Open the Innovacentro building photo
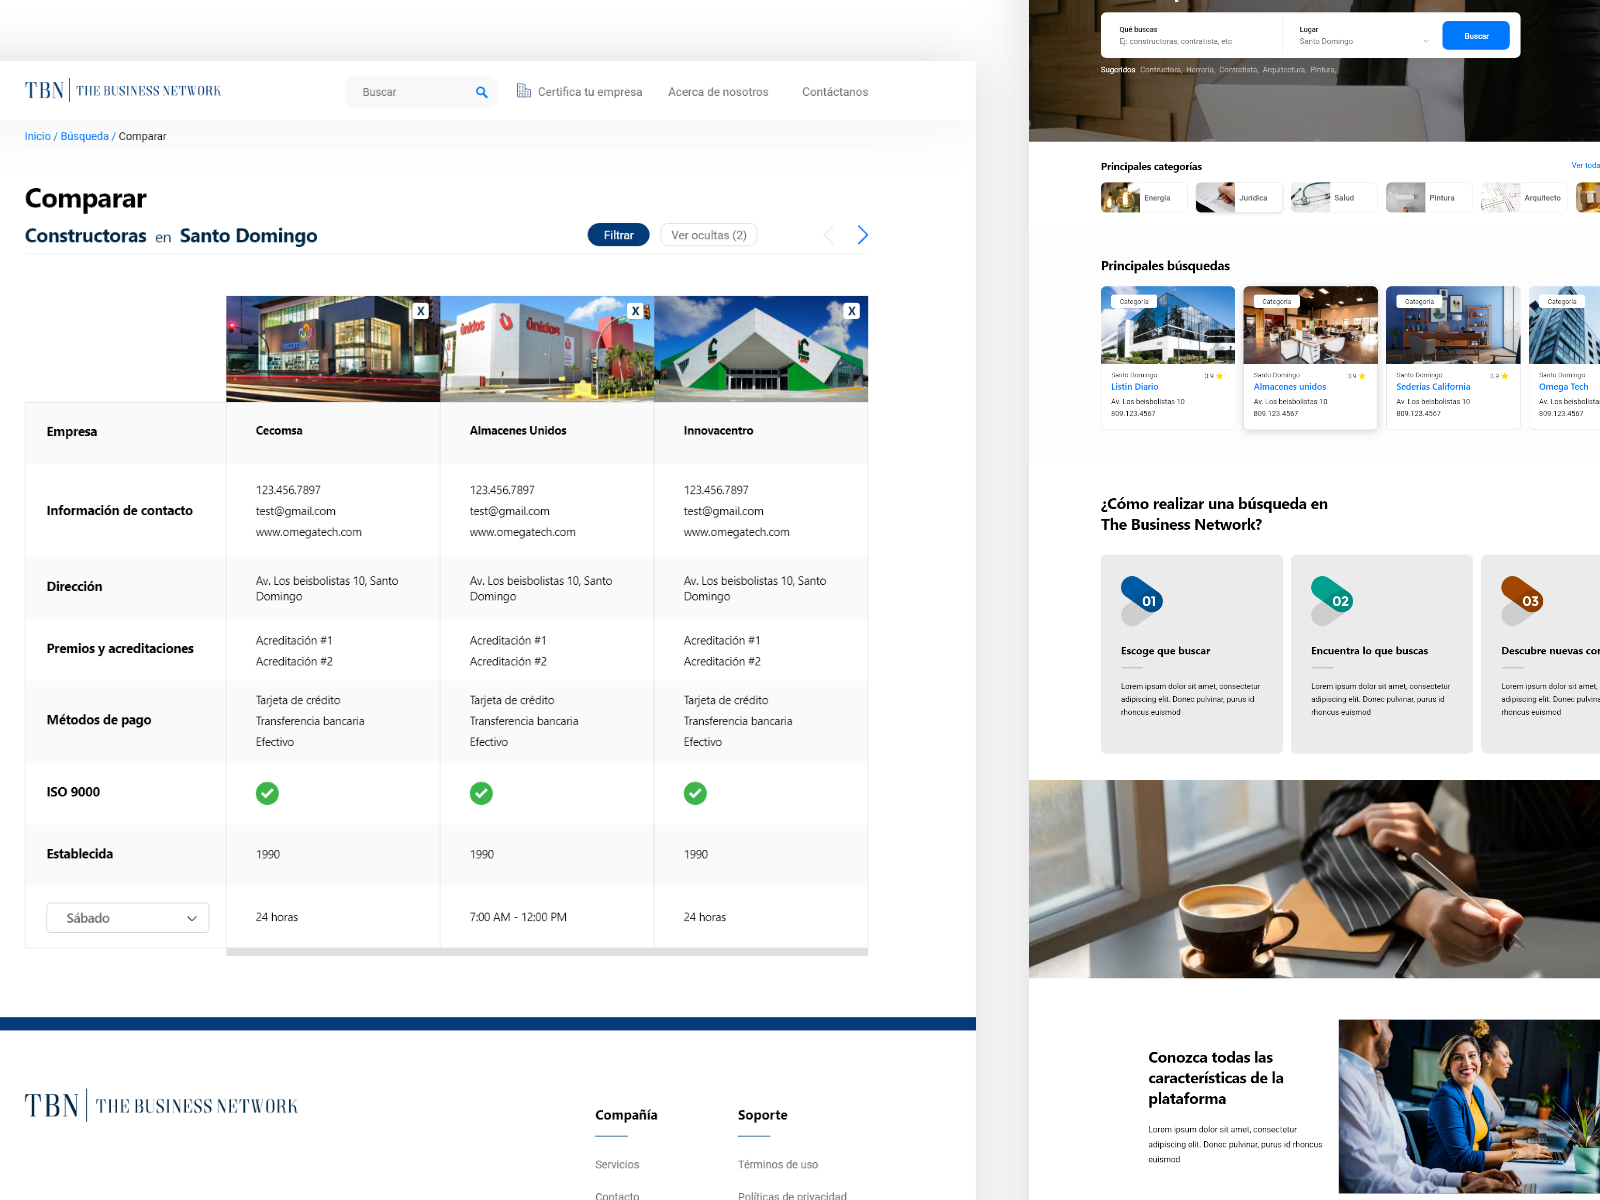 point(761,349)
